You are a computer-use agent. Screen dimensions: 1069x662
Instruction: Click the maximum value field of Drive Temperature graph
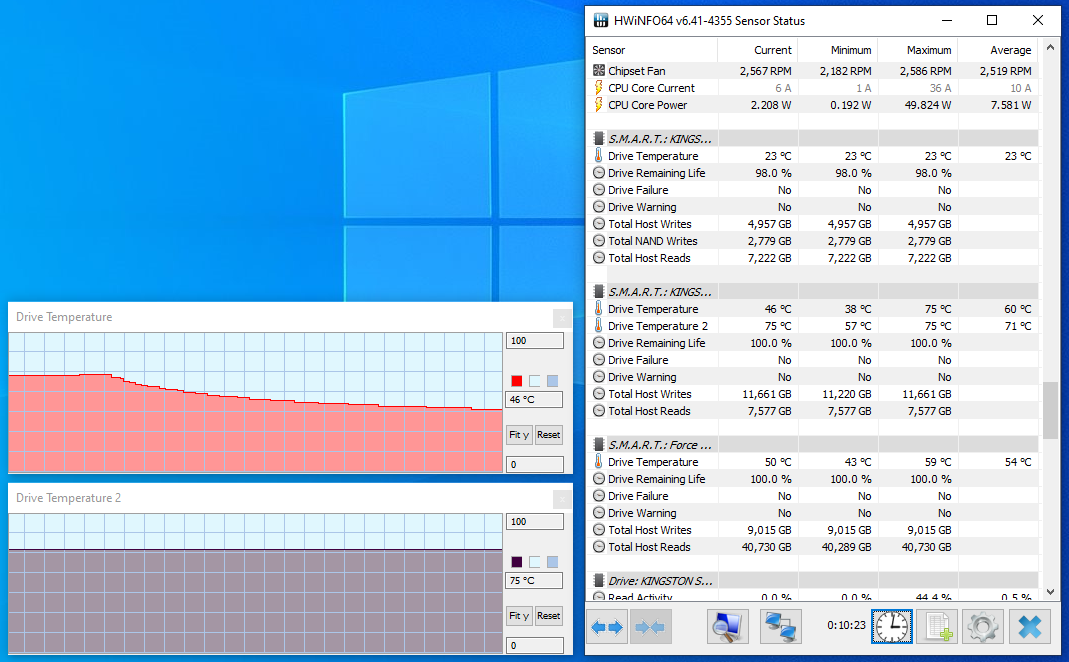(534, 340)
